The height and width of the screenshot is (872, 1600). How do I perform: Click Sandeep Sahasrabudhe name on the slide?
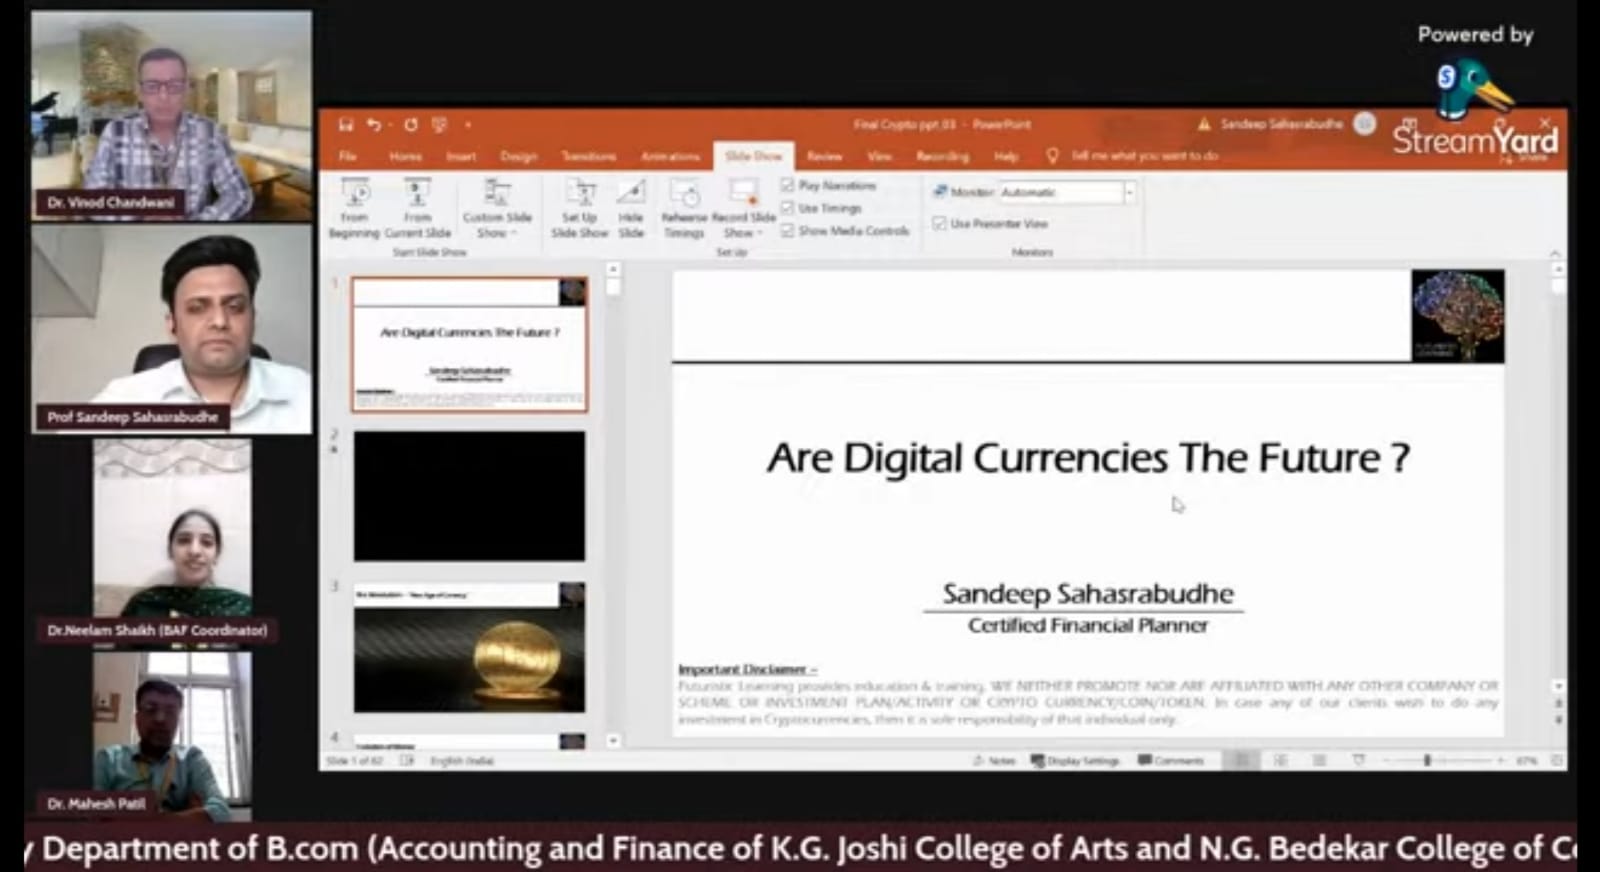[x=1087, y=593]
